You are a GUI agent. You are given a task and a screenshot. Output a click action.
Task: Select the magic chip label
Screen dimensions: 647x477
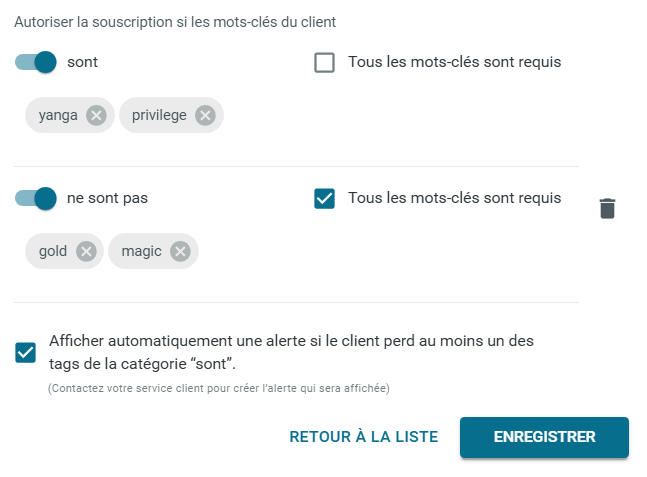(142, 251)
